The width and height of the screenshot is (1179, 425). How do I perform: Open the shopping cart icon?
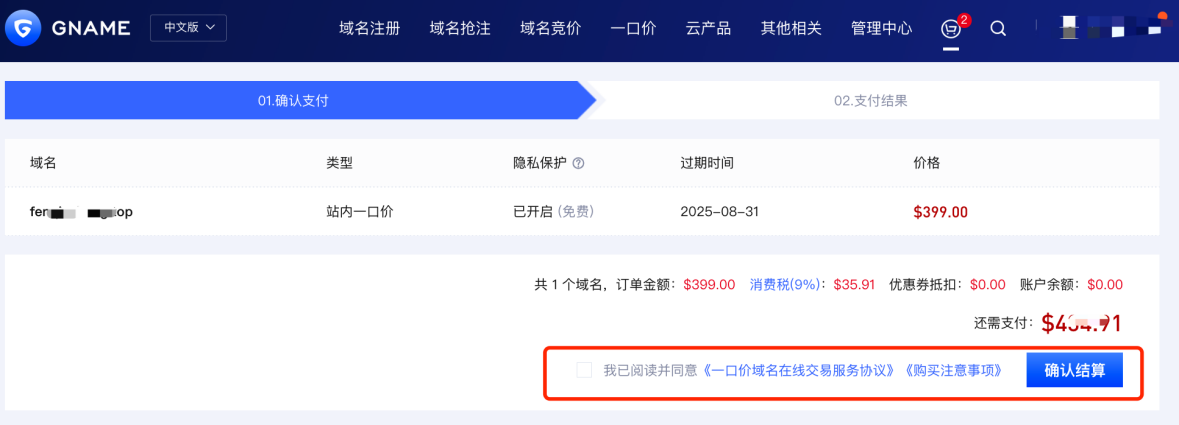click(951, 29)
